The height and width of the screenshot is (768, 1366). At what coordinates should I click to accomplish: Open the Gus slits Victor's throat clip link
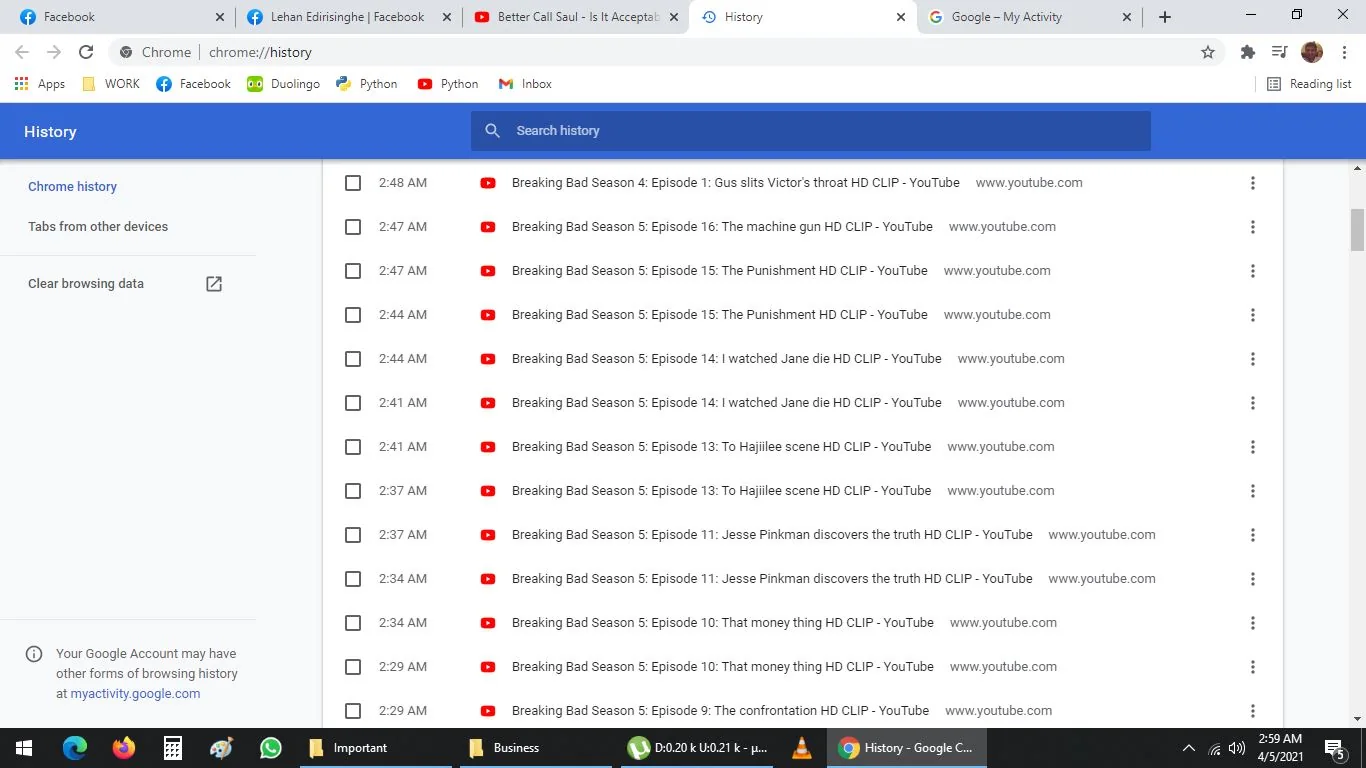click(x=735, y=183)
